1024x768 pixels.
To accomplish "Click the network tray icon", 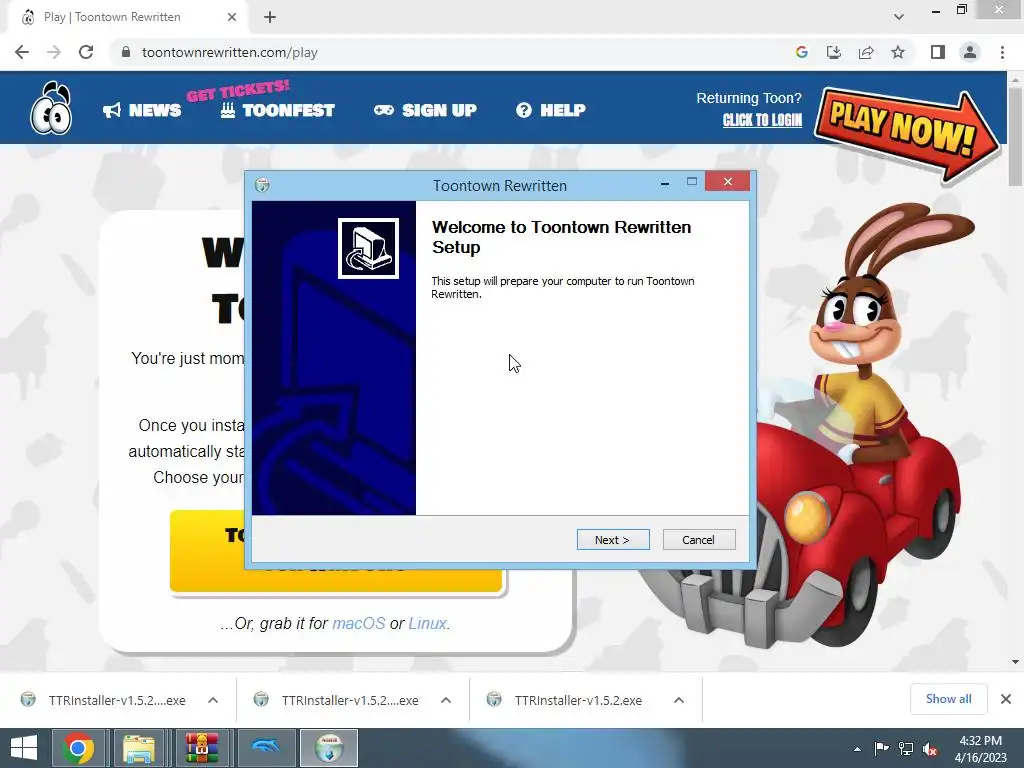I will 906,749.
